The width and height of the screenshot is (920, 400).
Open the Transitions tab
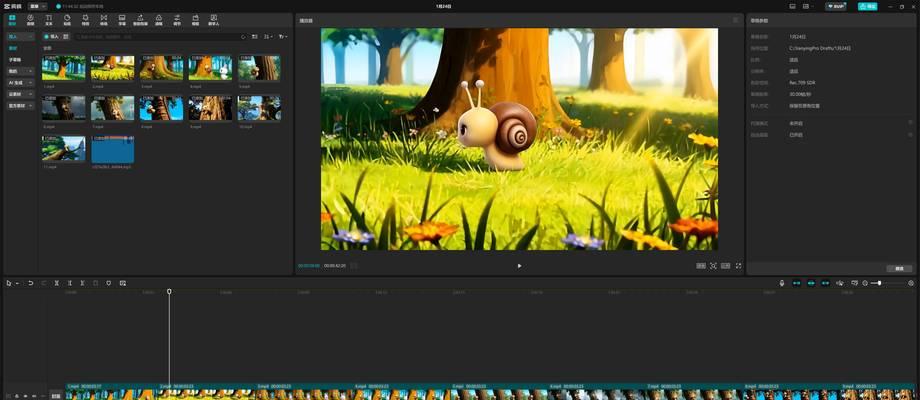104,20
